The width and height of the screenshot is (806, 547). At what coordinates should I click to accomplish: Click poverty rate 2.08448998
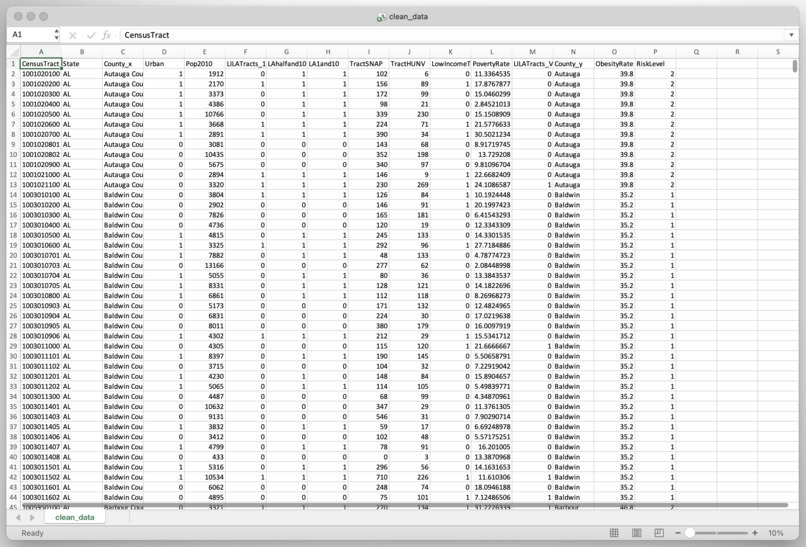point(491,265)
